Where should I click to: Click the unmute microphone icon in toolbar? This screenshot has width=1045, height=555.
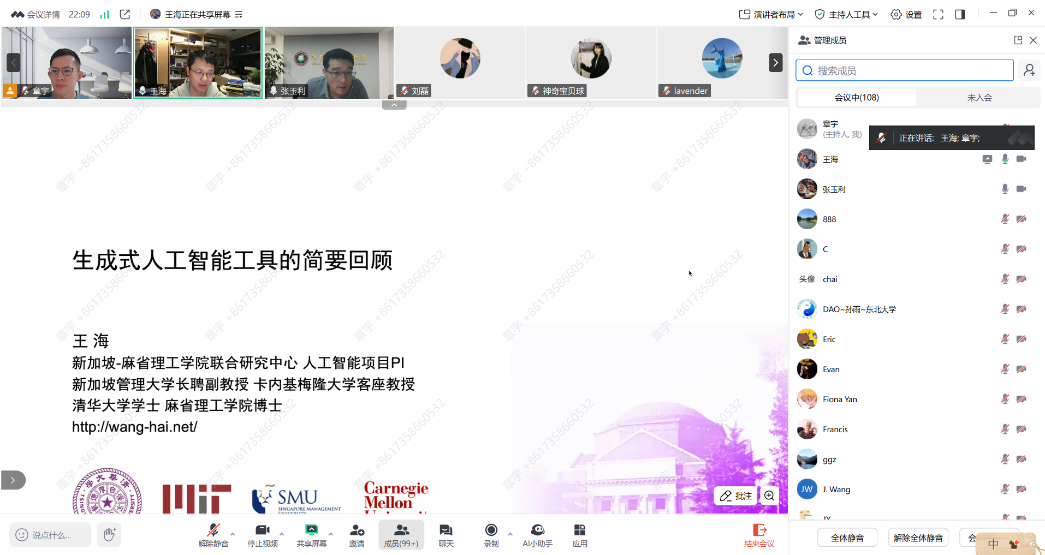(x=212, y=531)
